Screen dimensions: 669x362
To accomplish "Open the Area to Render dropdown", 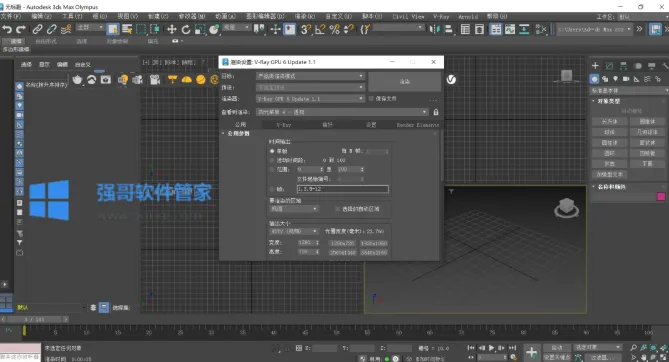I will [x=294, y=209].
